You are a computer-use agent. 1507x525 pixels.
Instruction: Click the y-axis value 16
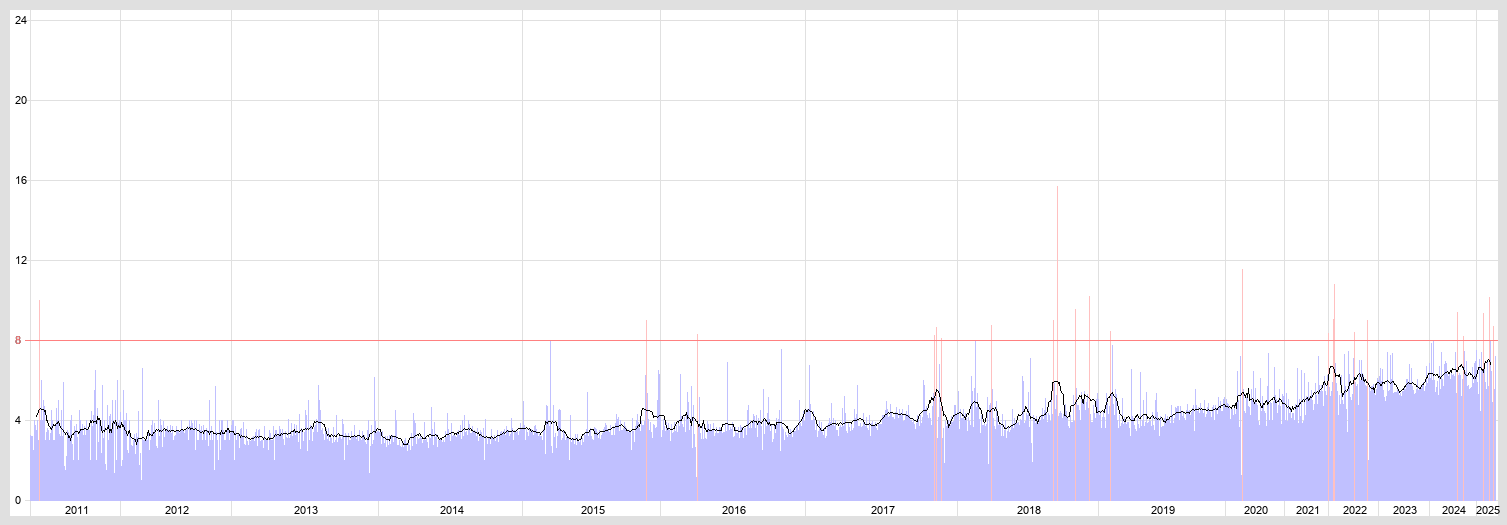point(21,180)
